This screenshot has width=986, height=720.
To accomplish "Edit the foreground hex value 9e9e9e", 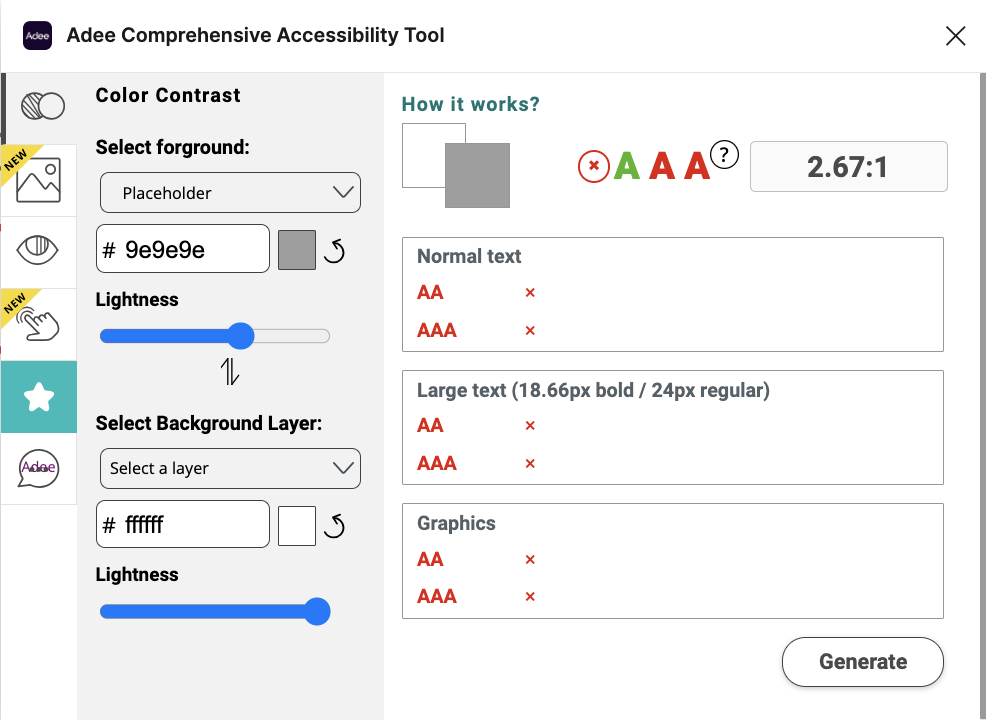I will tap(183, 249).
